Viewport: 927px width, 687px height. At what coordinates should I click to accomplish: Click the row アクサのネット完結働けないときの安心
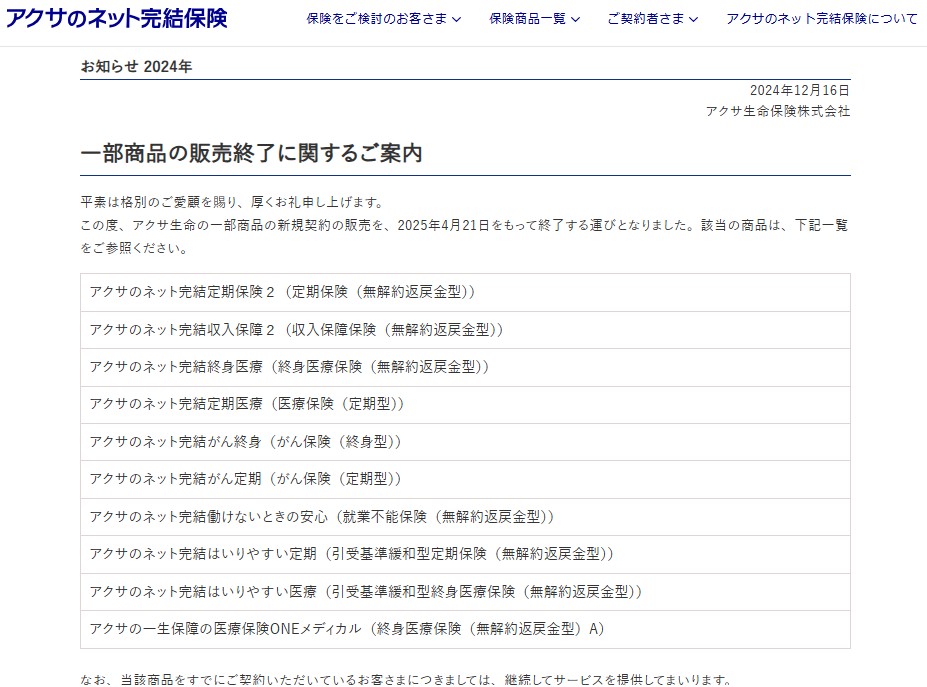(x=465, y=517)
